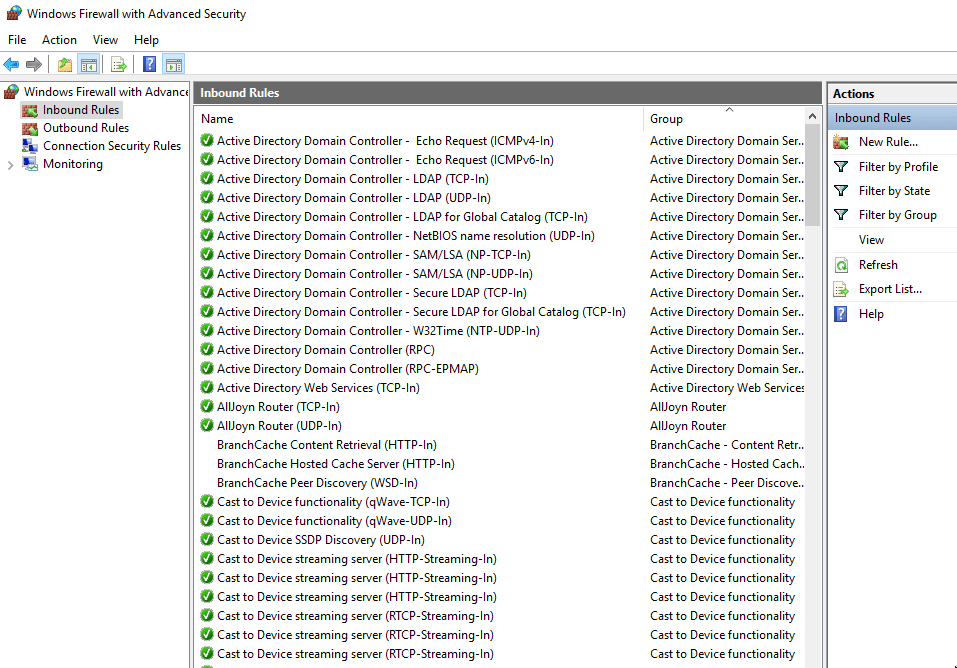Click the Windows Firewall icon in title bar
957x668 pixels.
pos(13,14)
